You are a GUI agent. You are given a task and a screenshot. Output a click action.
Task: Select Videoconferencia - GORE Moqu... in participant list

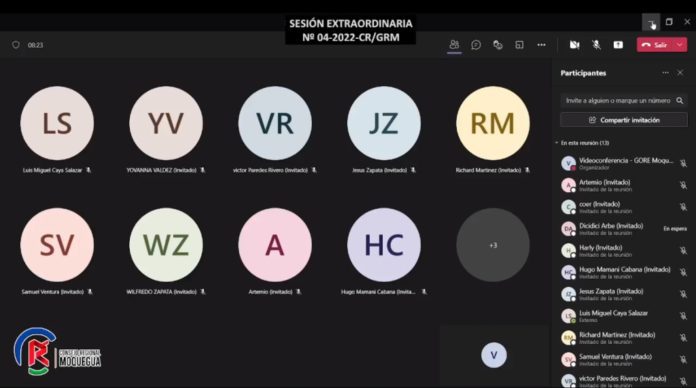[623, 163]
